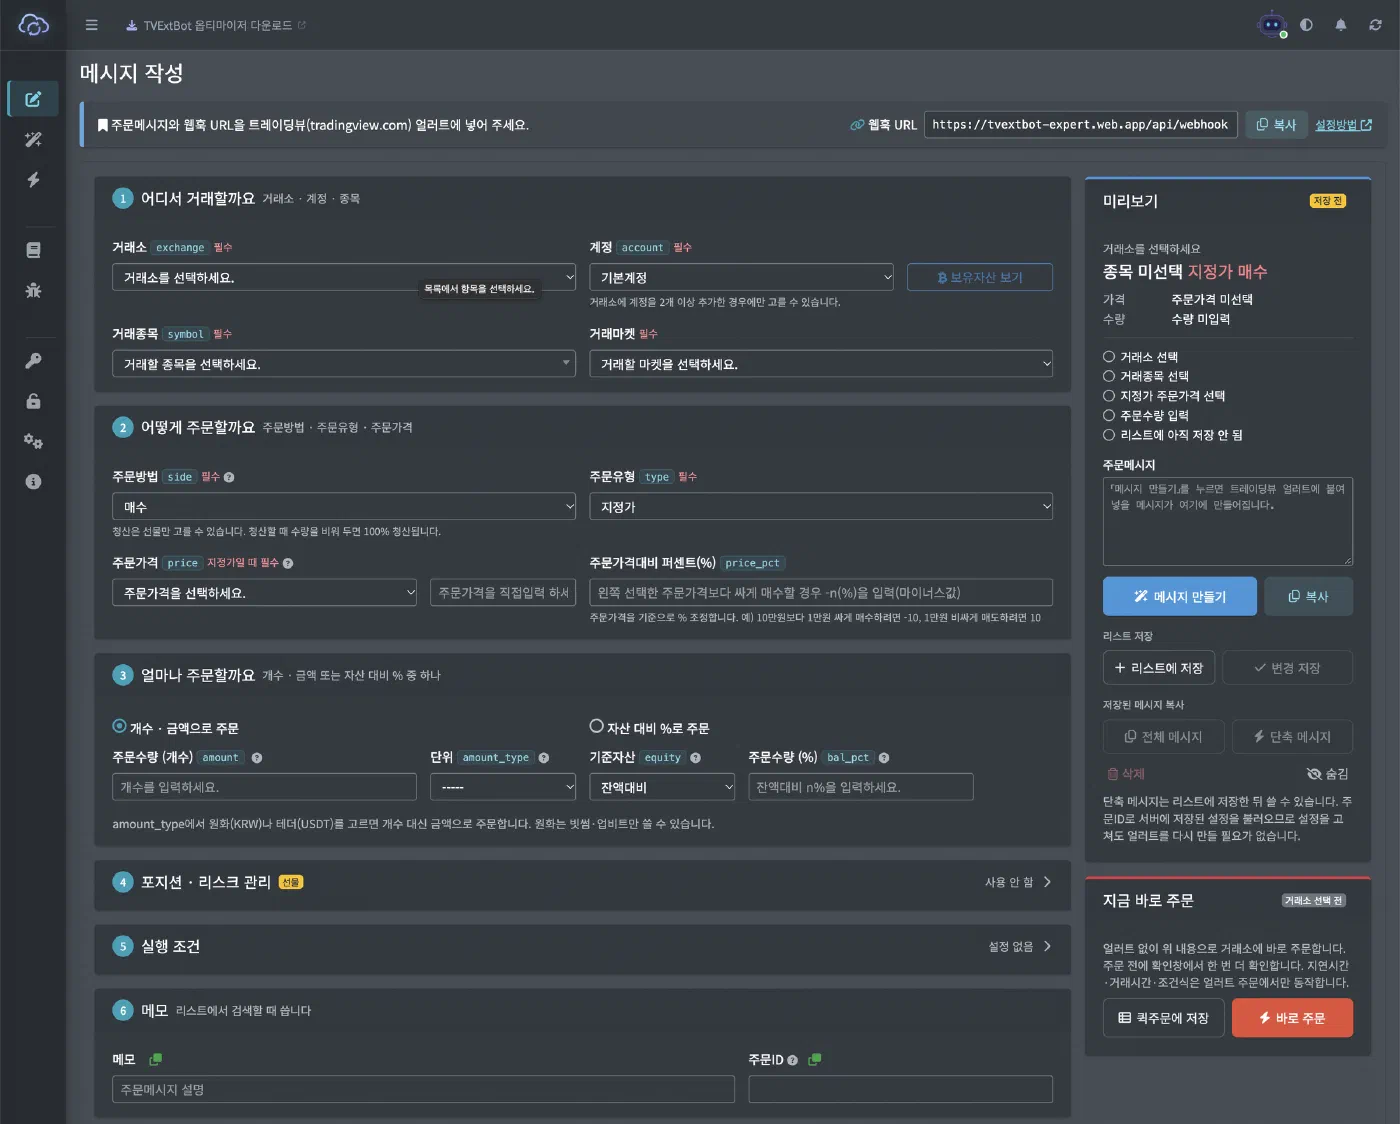Viewport: 1400px width, 1124px height.
Task: Click 보유자산 보기 button
Action: [980, 277]
